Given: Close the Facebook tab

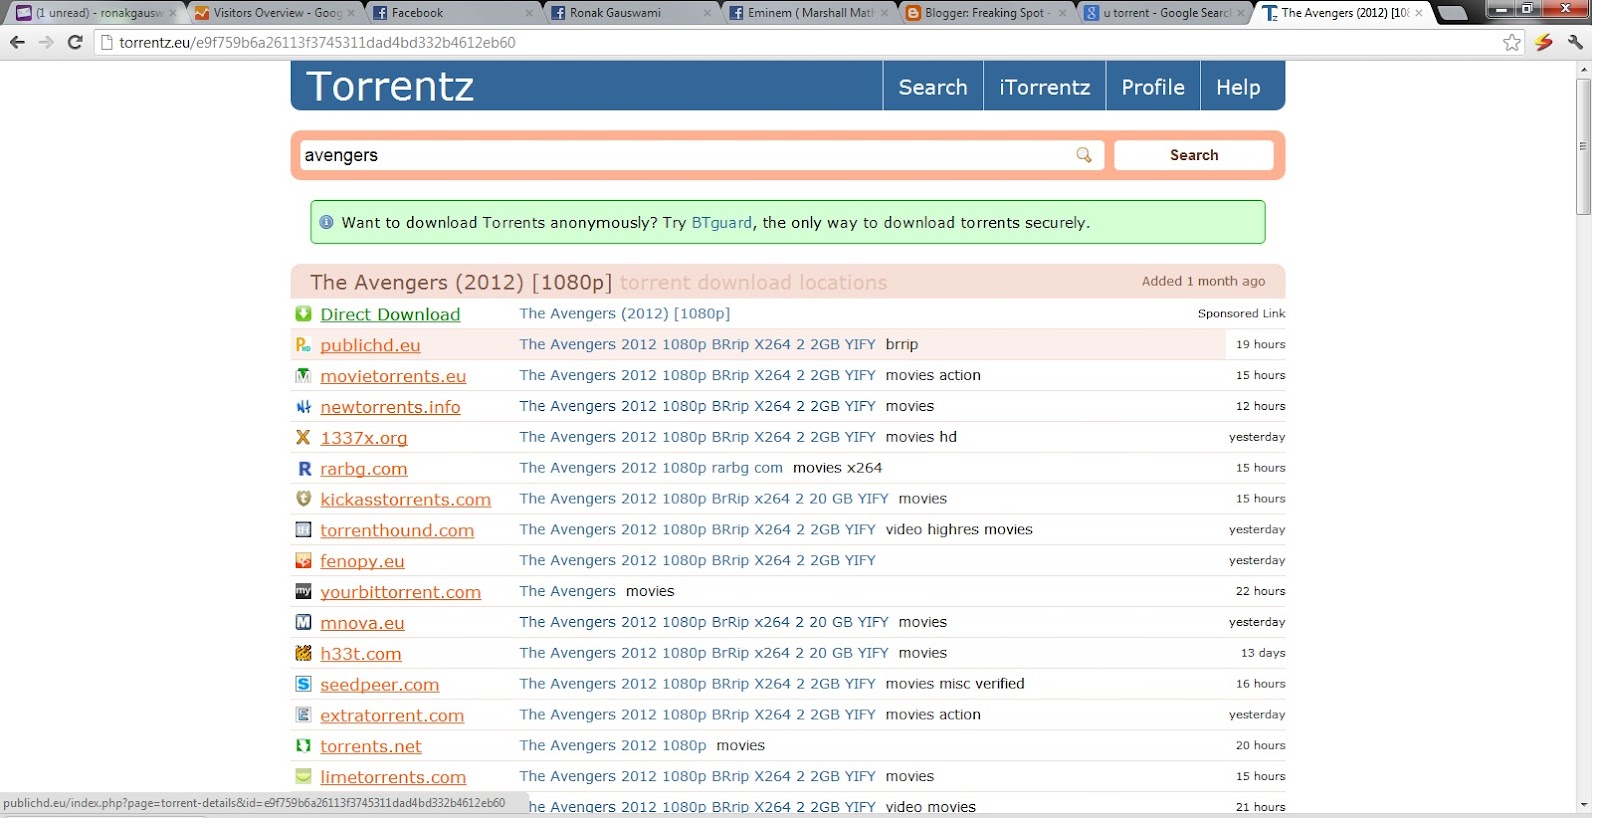Looking at the screenshot, I should point(529,13).
